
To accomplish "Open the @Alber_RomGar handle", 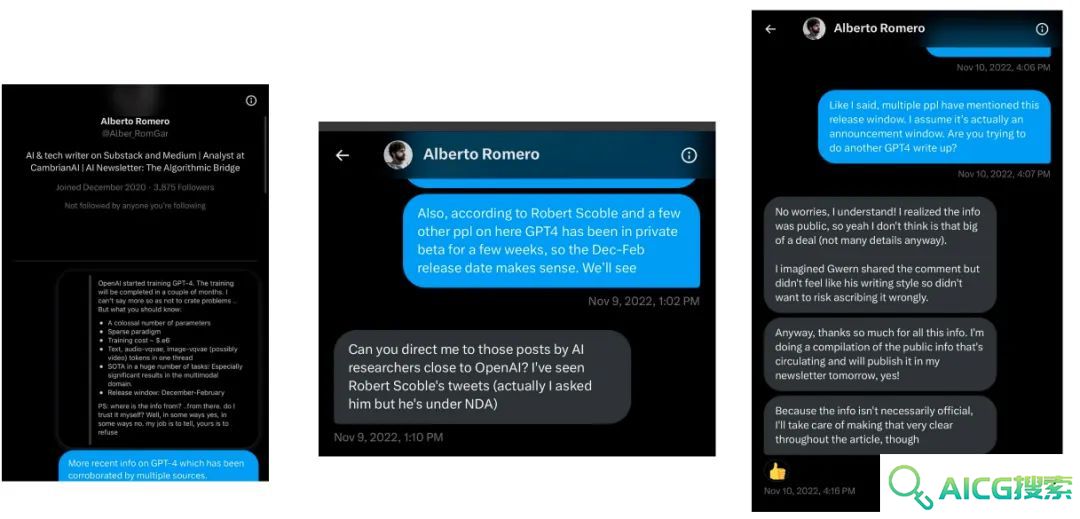I will (x=135, y=134).
